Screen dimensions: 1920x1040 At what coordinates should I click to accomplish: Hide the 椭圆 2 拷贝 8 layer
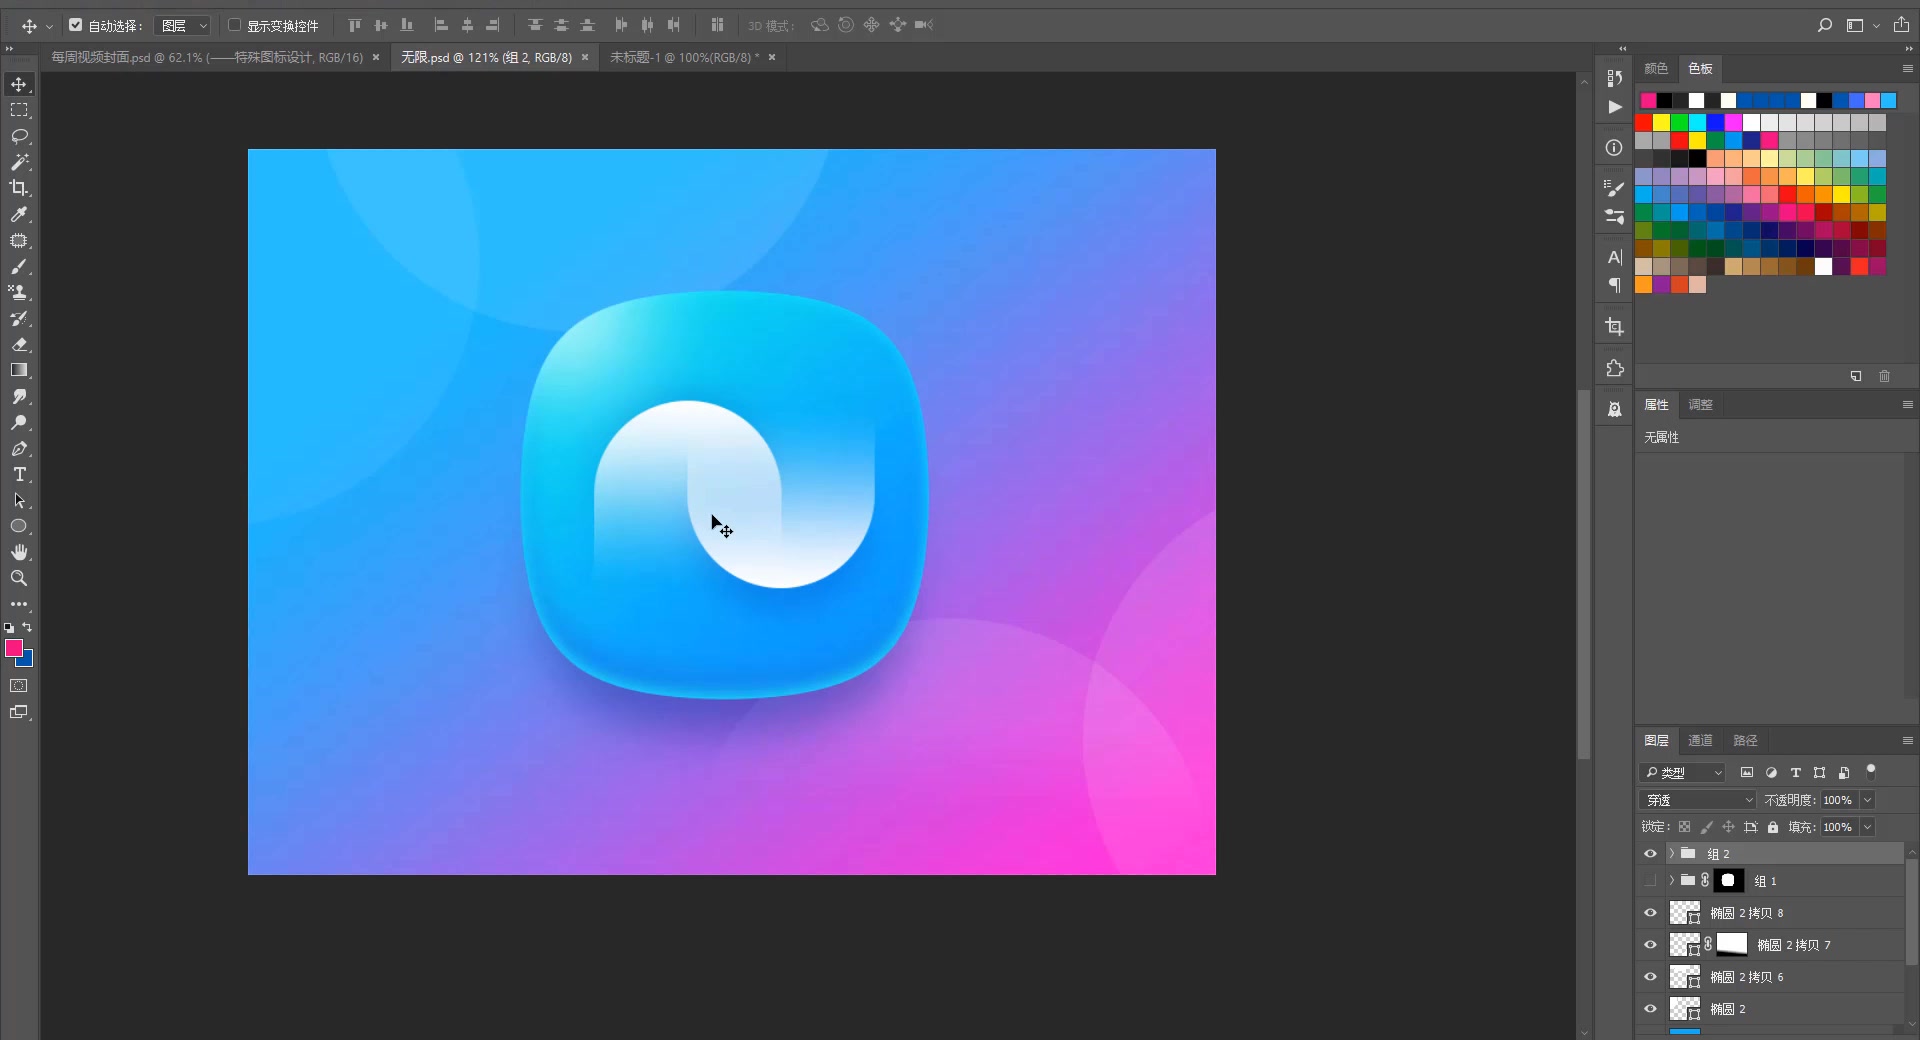pyautogui.click(x=1650, y=912)
